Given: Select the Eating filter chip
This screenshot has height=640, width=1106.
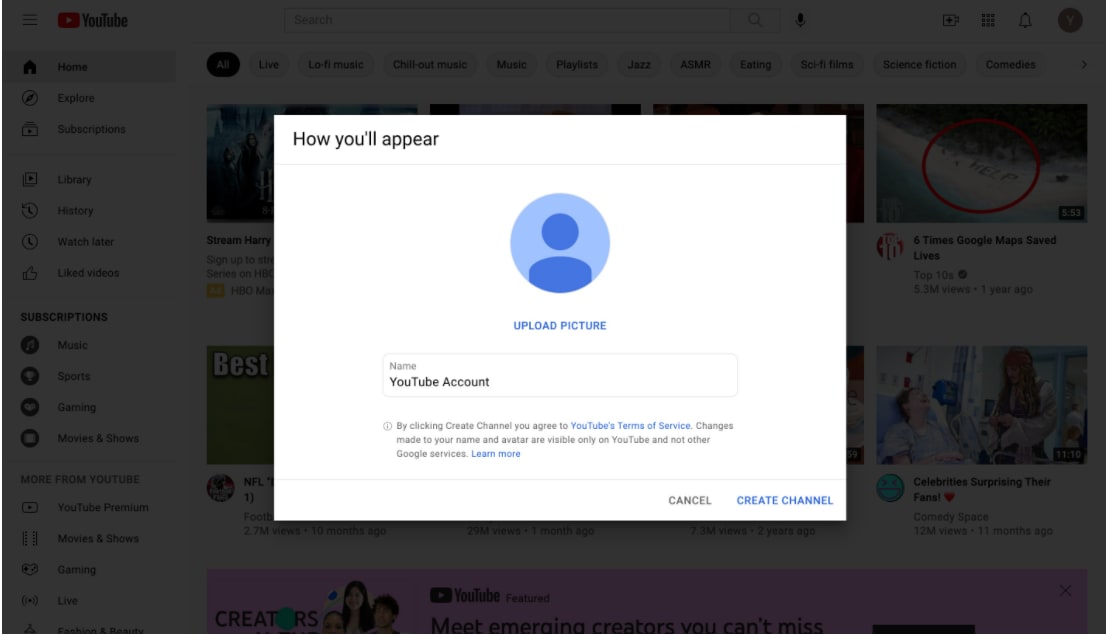Looking at the screenshot, I should click(755, 64).
